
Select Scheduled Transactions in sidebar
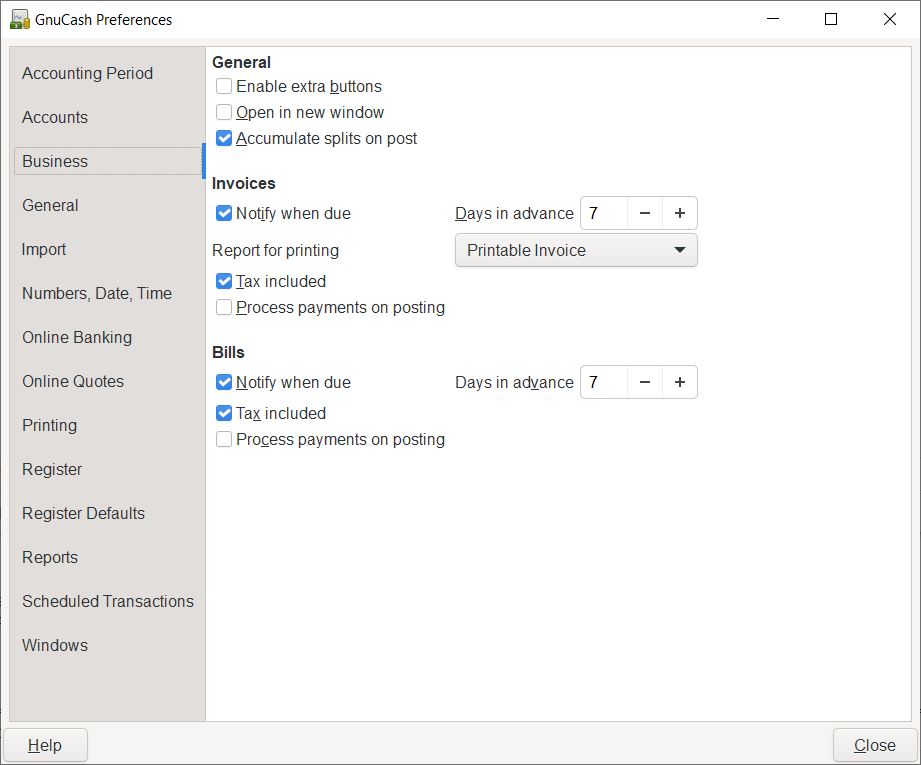pyautogui.click(x=108, y=601)
